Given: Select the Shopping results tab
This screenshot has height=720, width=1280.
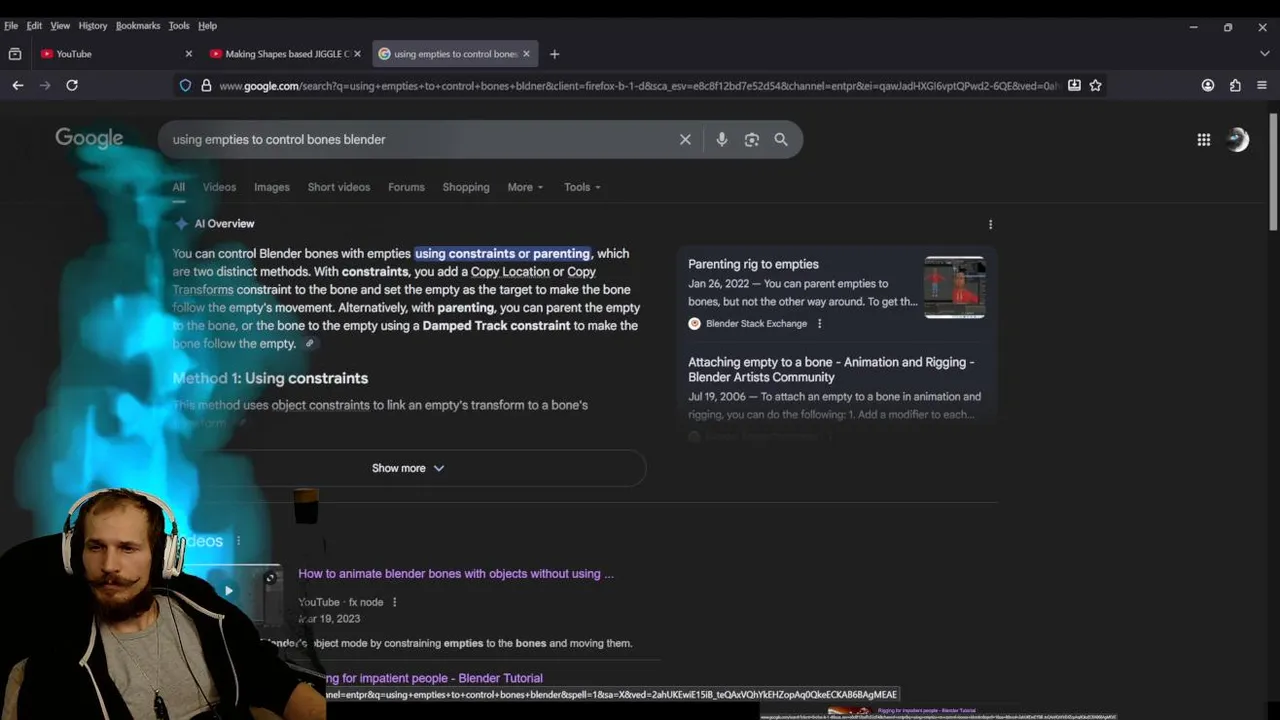Looking at the screenshot, I should [466, 187].
